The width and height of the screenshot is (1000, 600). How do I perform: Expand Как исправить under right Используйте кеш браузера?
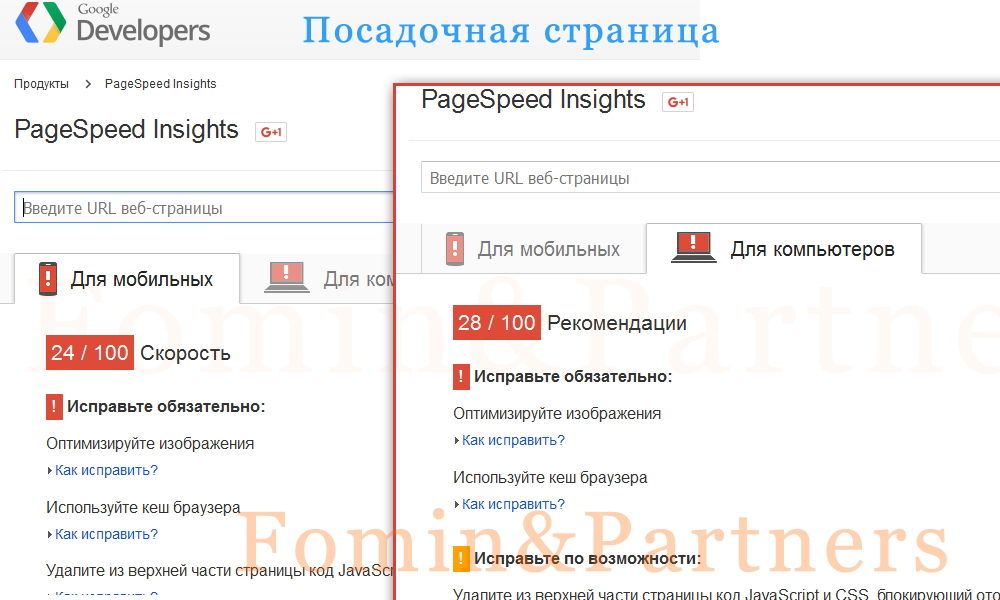513,504
